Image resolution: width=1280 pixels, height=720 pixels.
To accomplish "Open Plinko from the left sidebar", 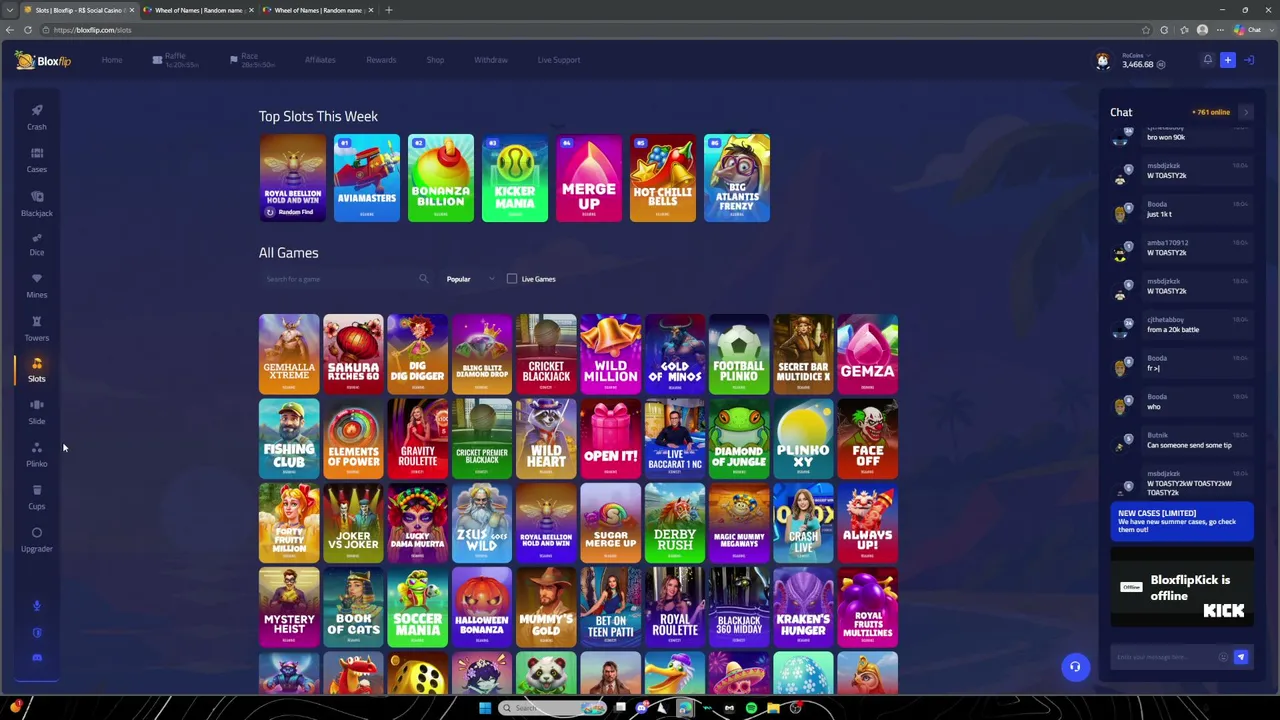I will coord(37,455).
